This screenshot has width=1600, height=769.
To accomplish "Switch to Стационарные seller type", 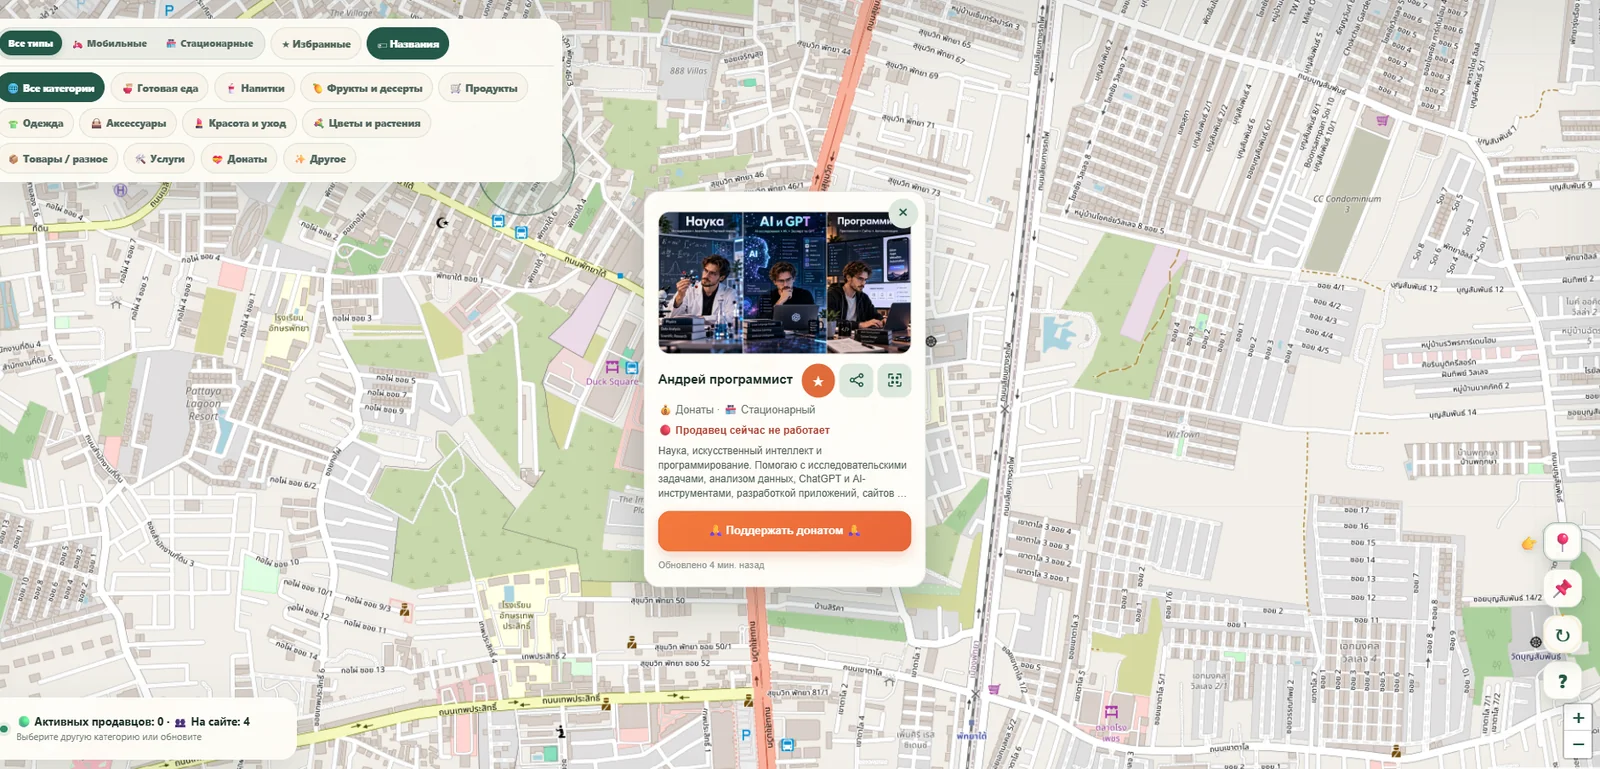I will tap(210, 44).
